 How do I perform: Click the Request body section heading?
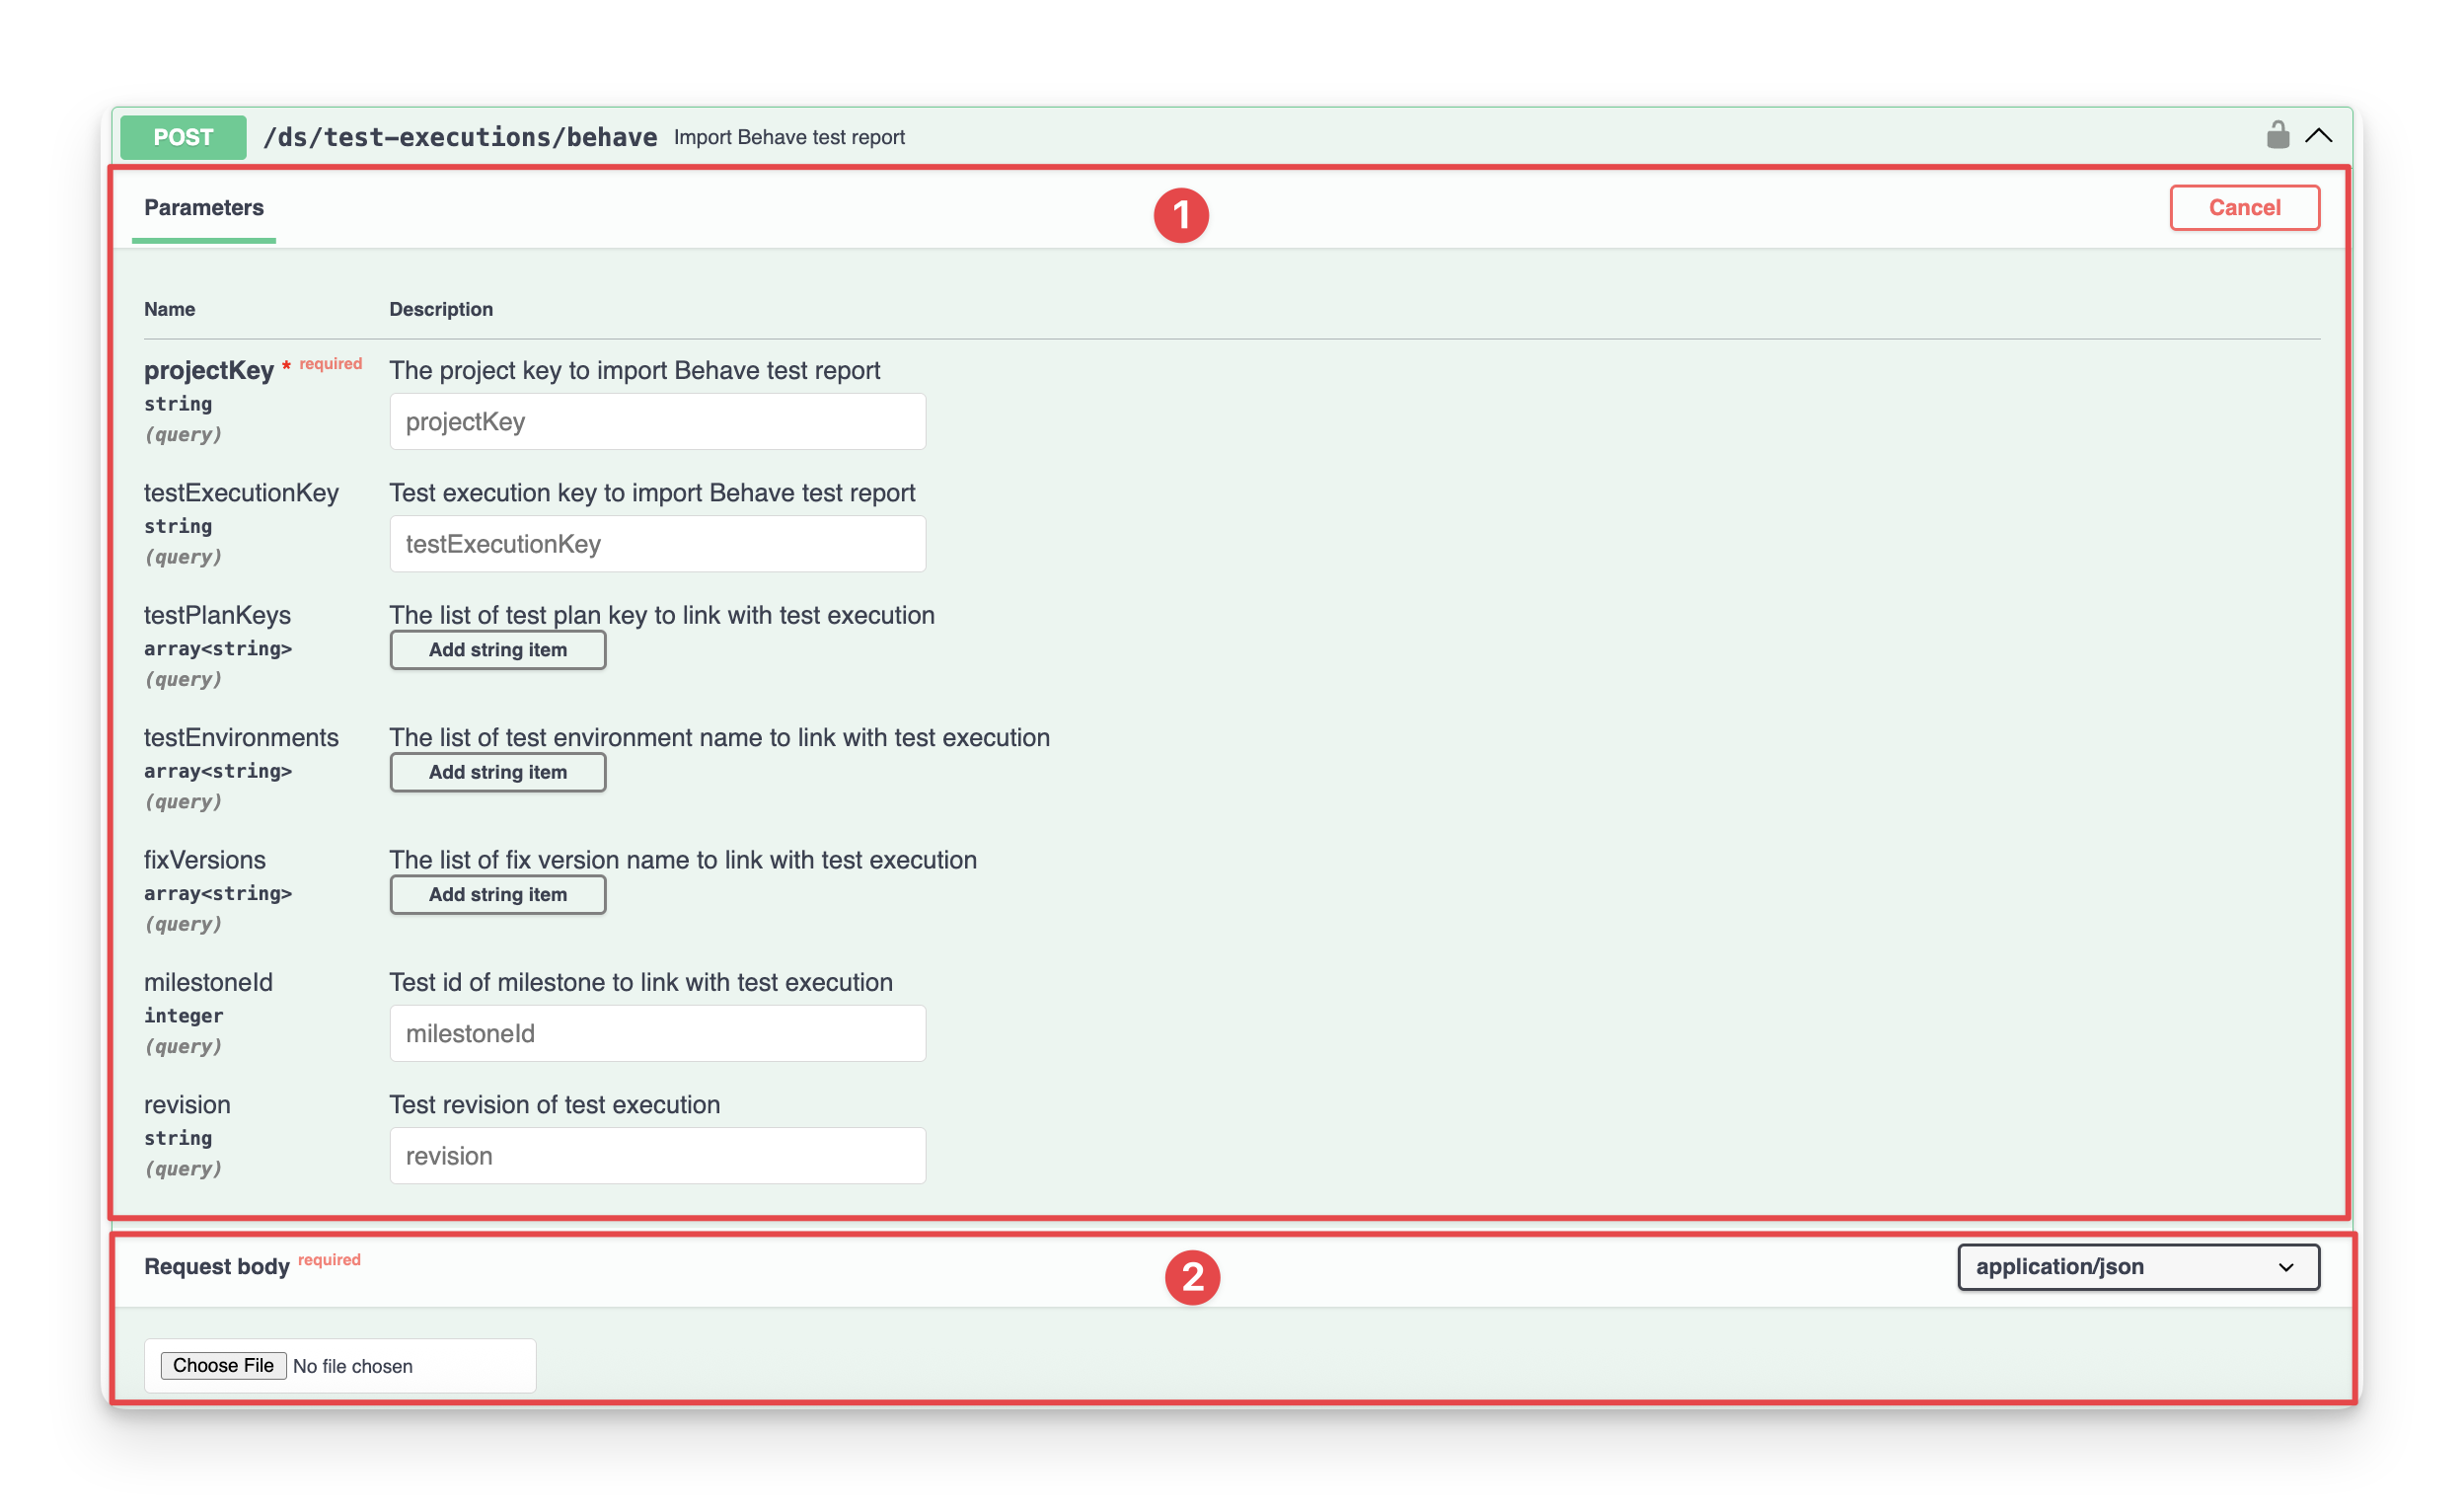coord(217,1267)
